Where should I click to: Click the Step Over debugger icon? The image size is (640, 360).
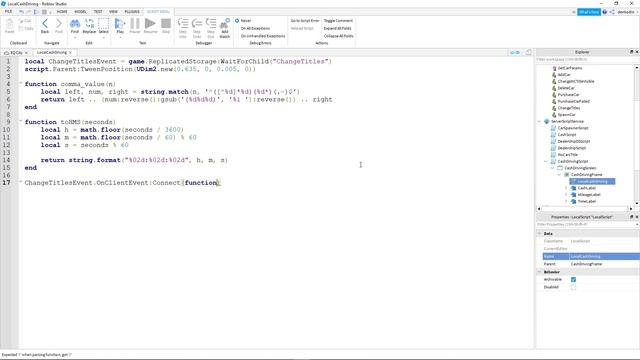pos(197,24)
